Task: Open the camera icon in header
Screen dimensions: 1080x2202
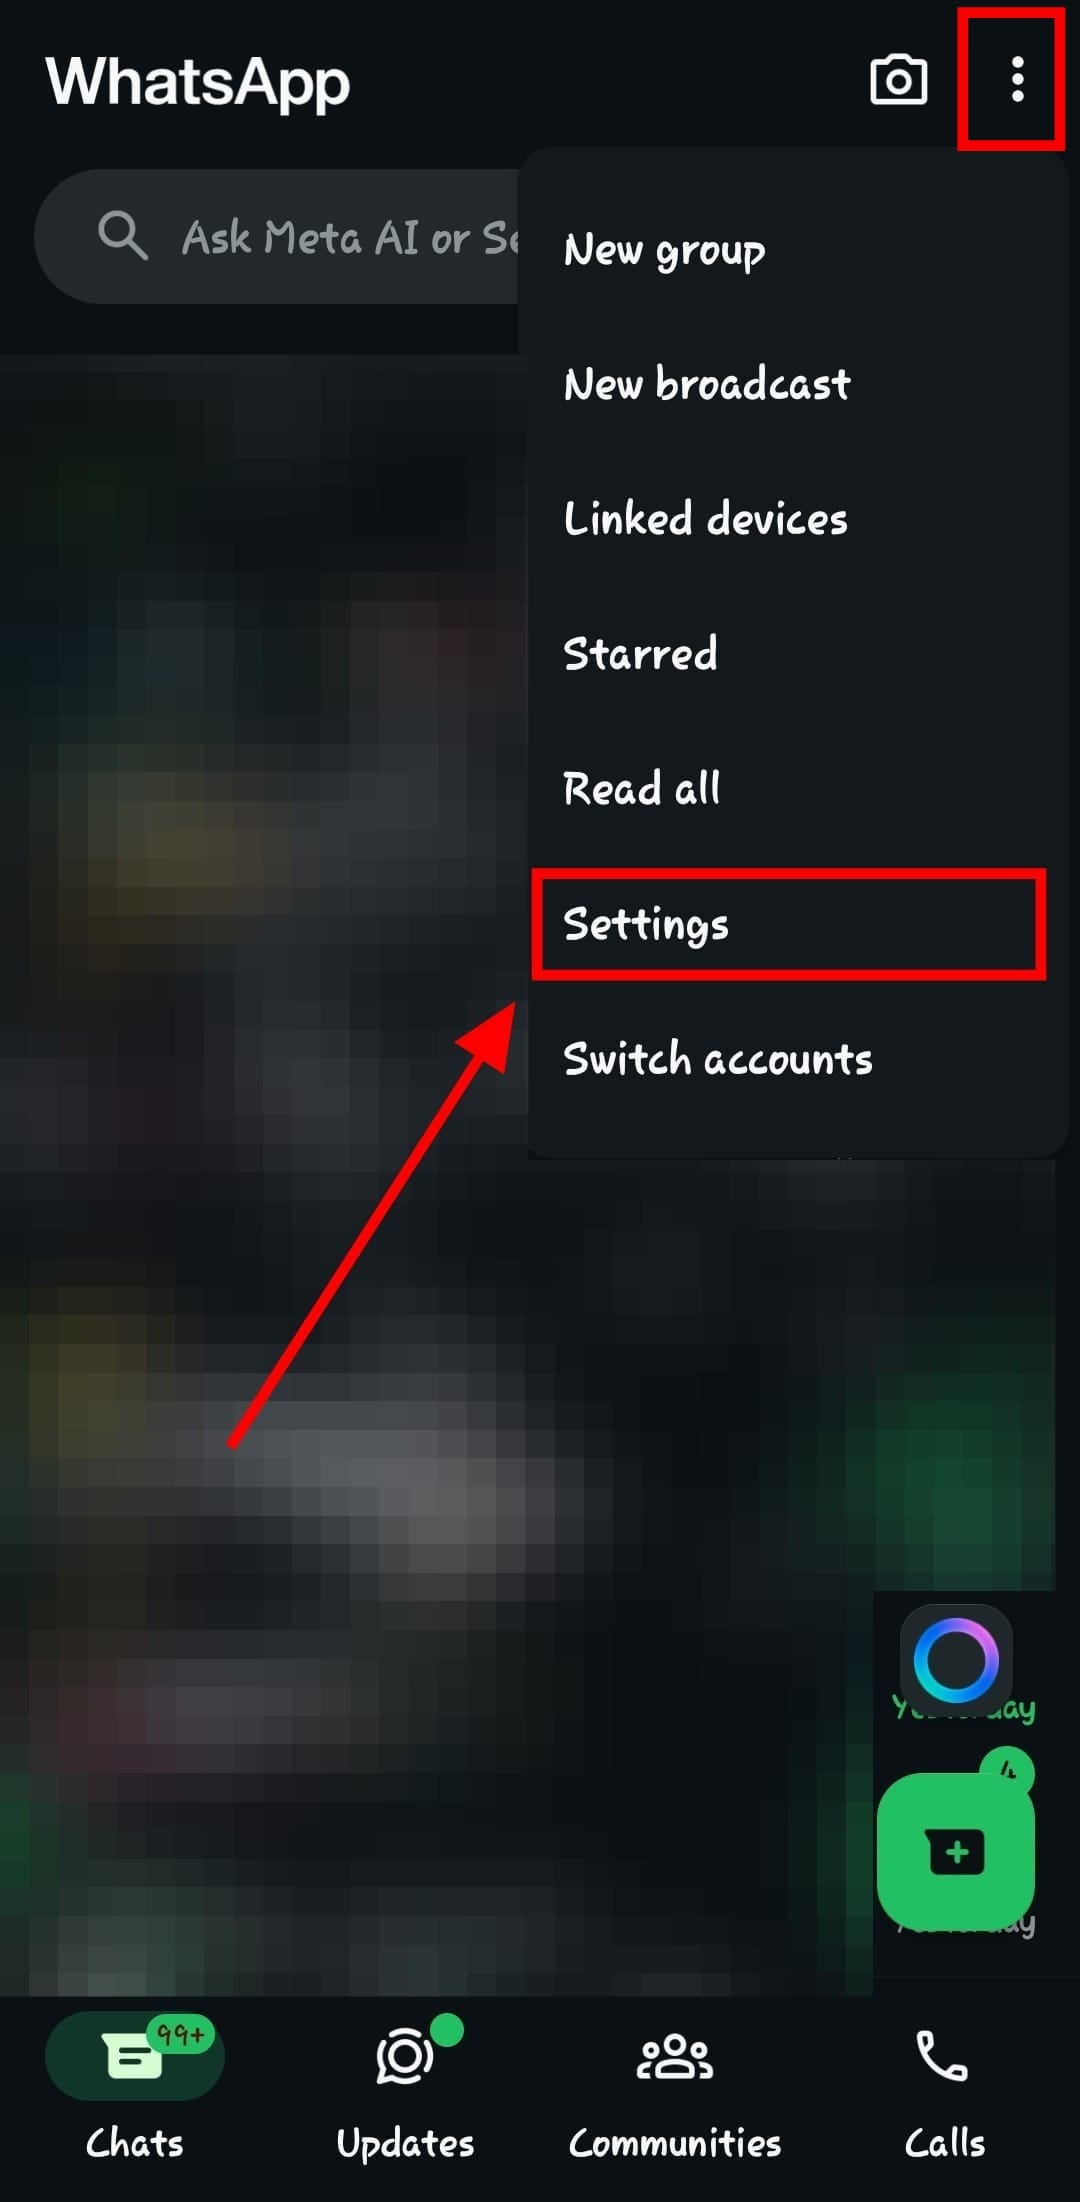Action: coord(898,80)
